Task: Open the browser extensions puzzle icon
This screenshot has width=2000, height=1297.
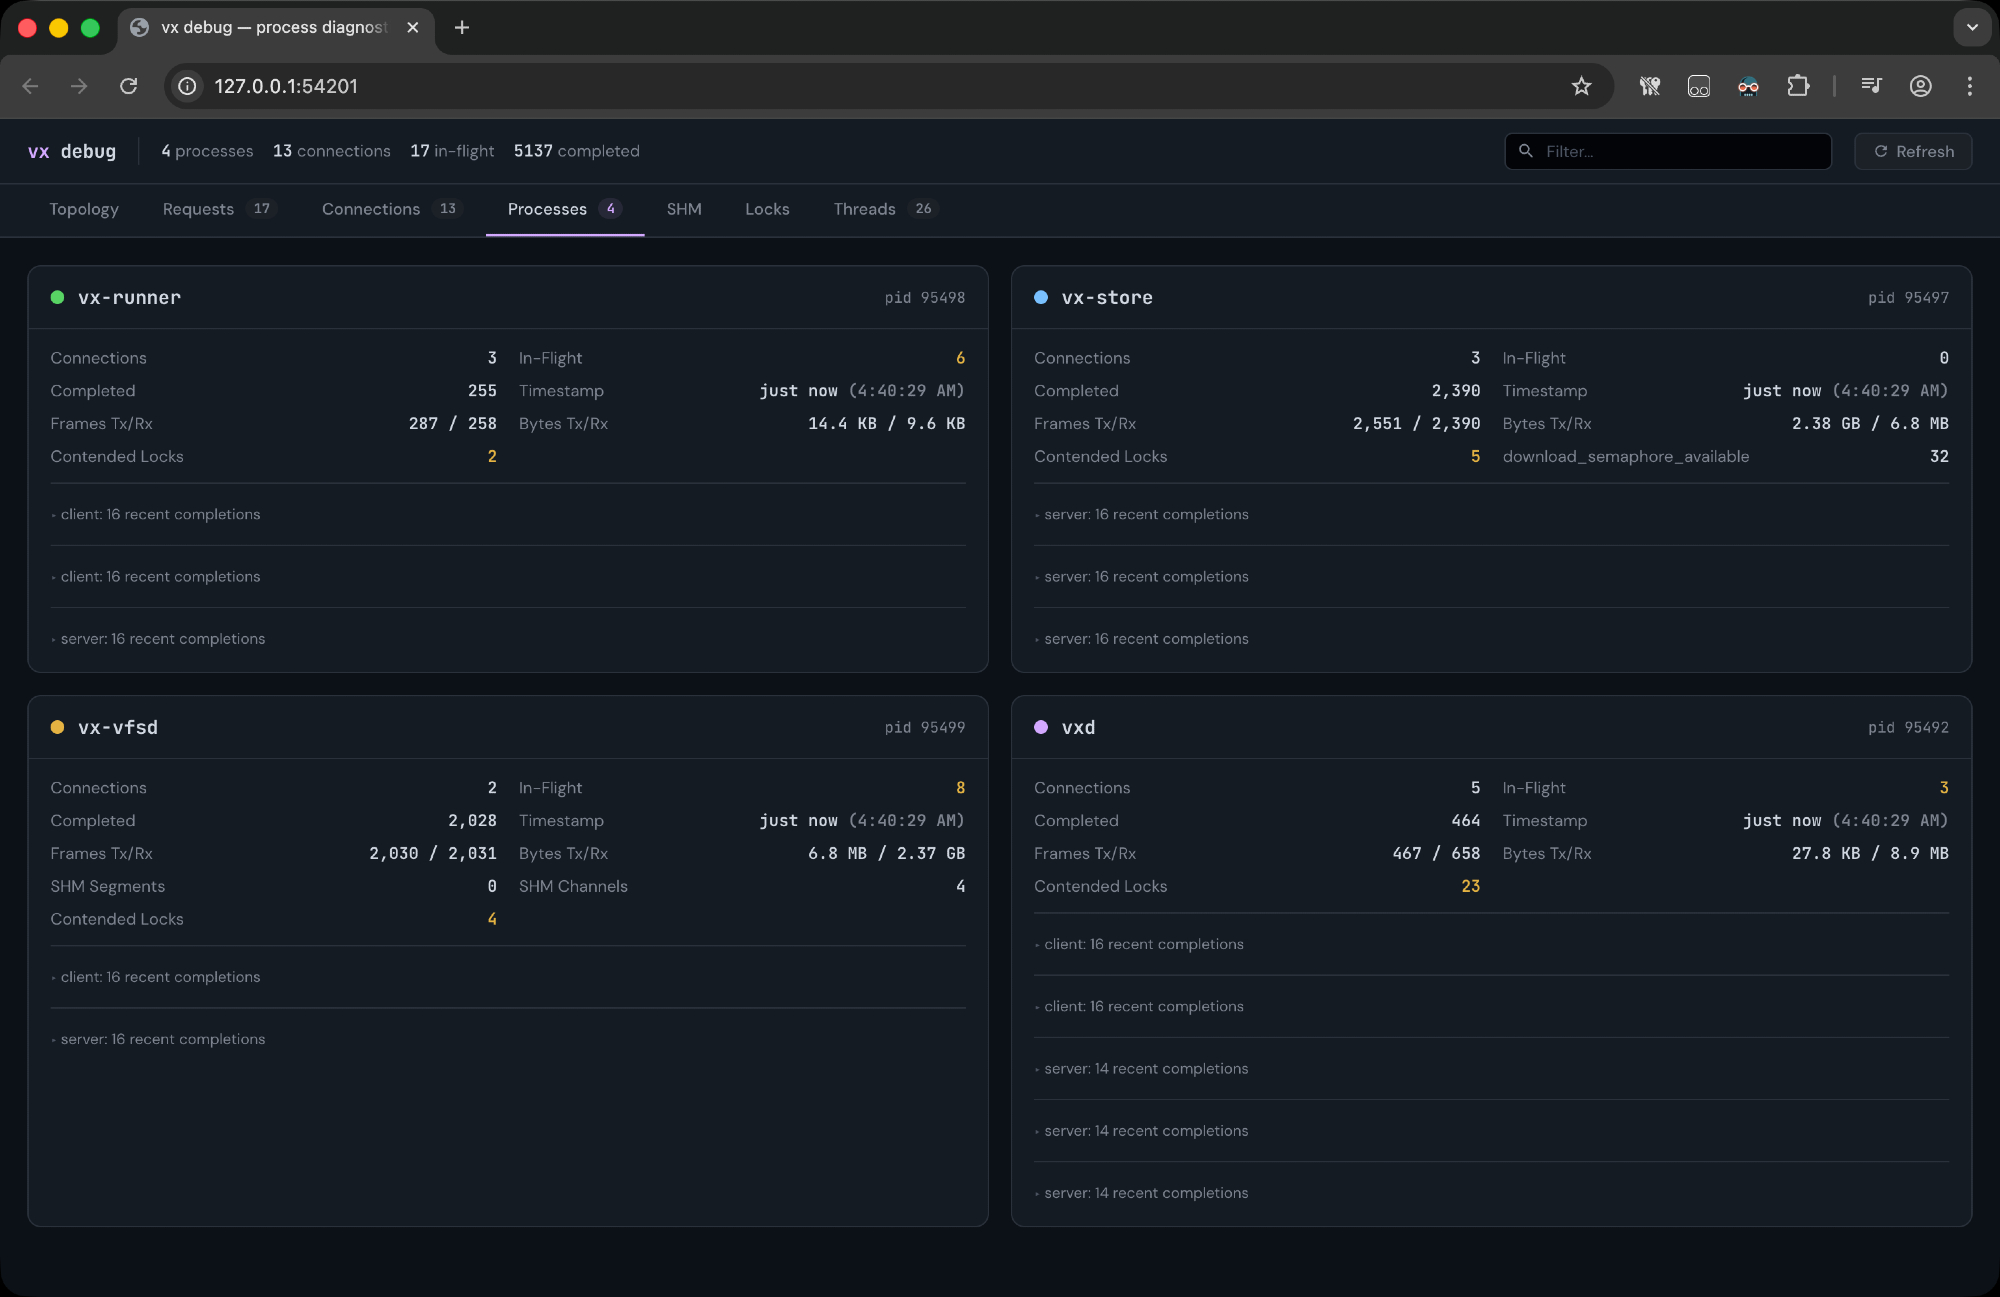Action: (1798, 86)
